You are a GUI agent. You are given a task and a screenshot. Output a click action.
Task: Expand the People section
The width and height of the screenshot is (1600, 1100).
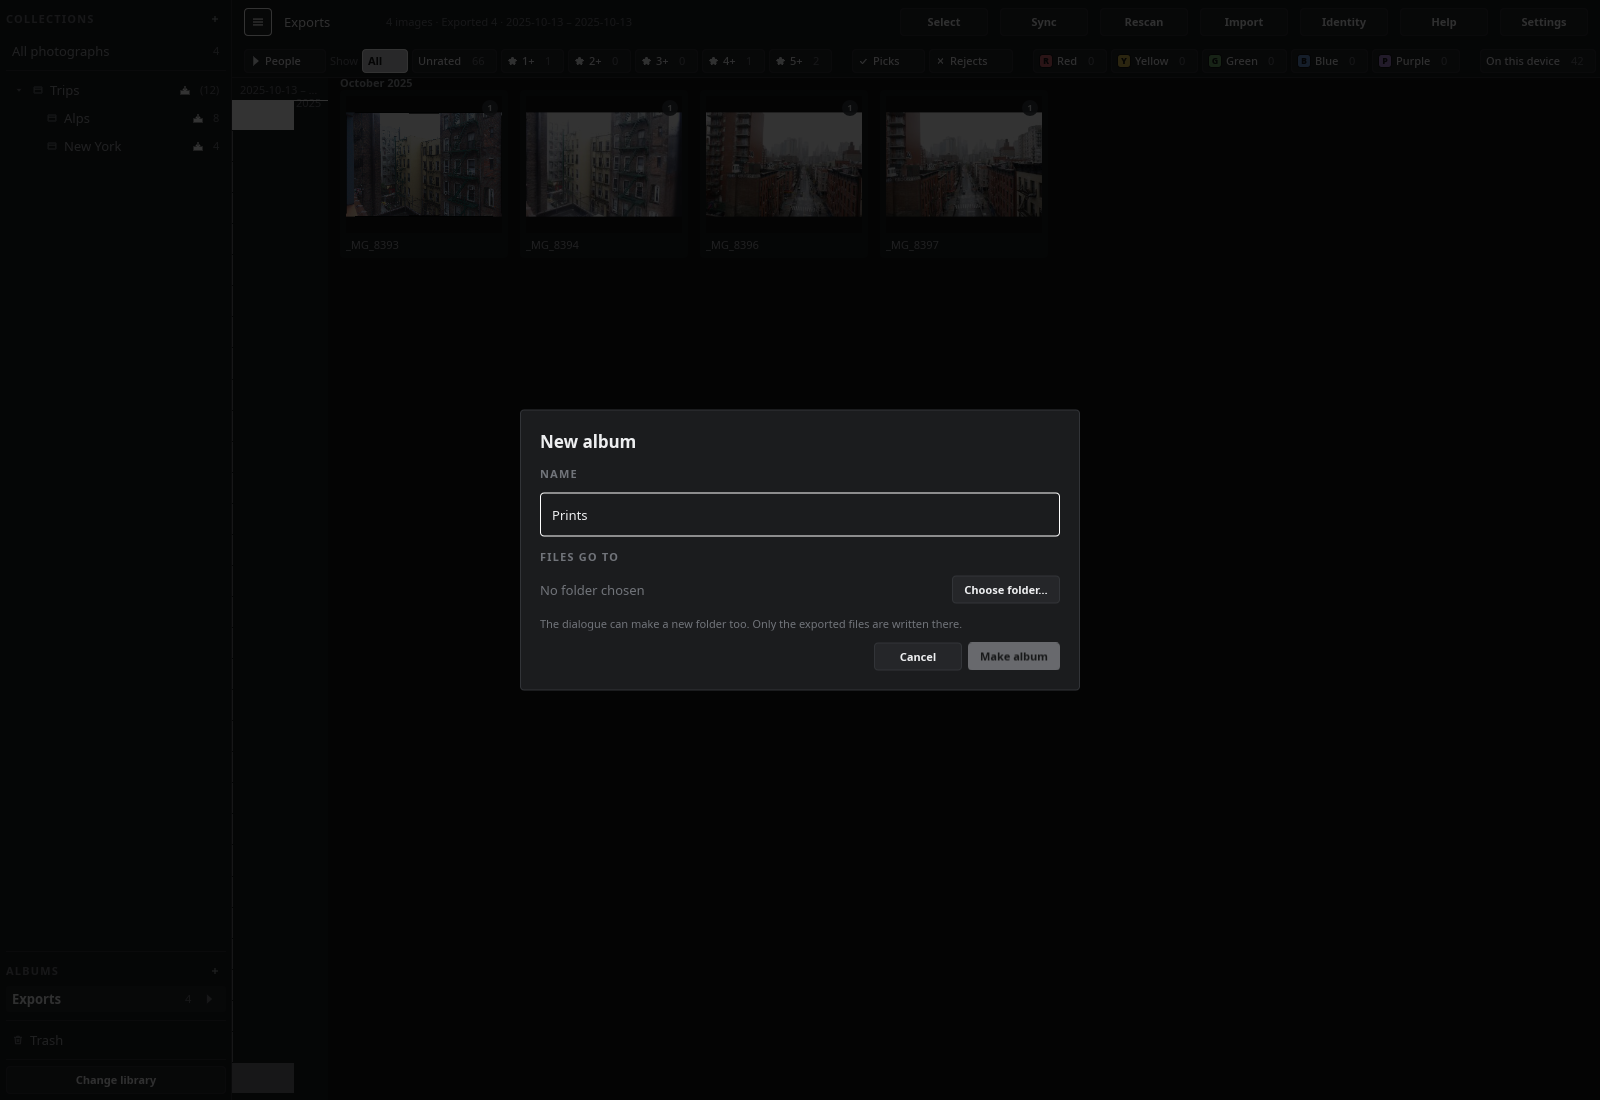[x=277, y=61]
